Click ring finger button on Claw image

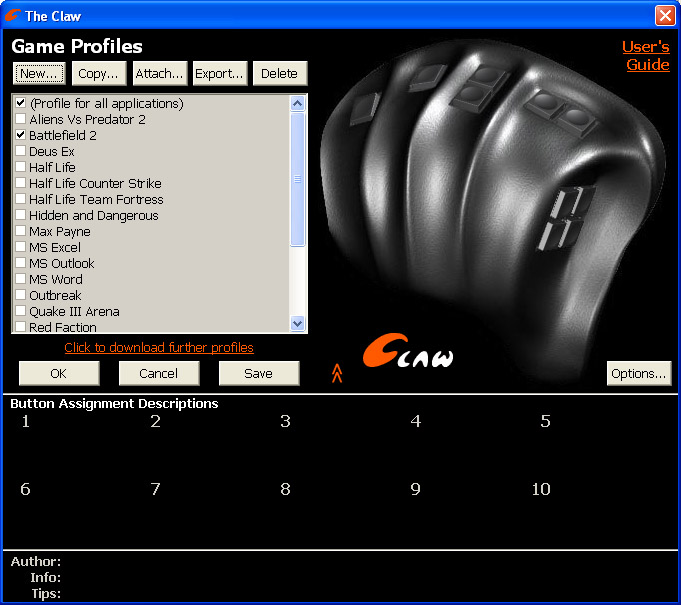point(427,77)
